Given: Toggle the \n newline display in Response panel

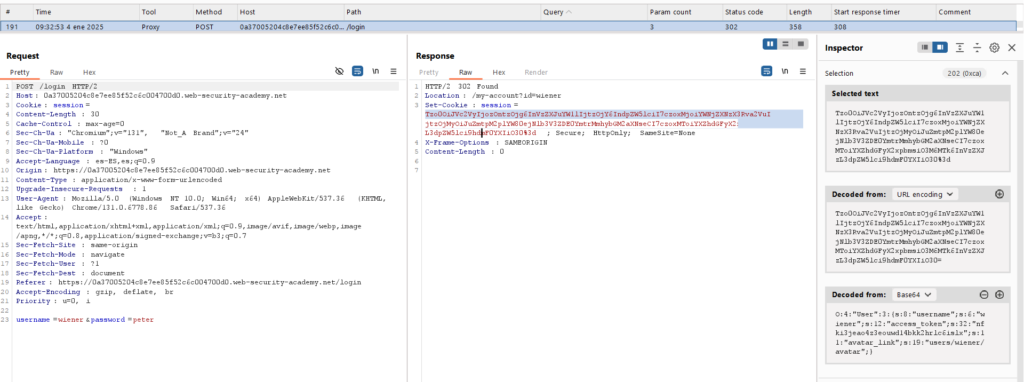Looking at the screenshot, I should 784,71.
